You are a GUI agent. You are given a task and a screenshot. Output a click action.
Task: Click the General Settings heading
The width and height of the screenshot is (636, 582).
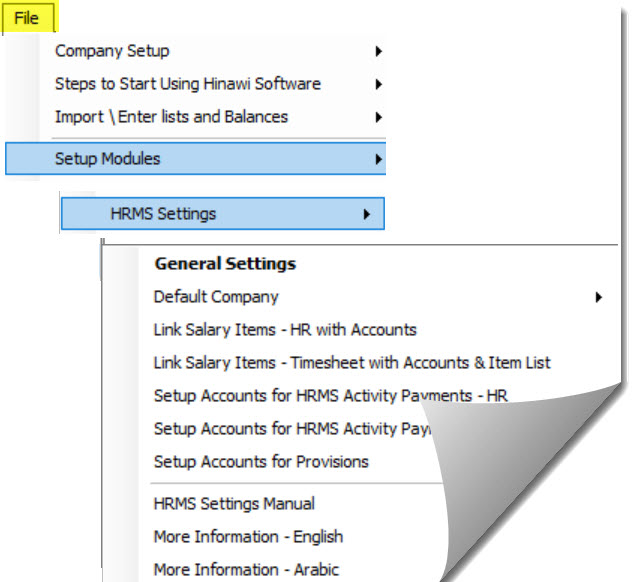tap(226, 264)
